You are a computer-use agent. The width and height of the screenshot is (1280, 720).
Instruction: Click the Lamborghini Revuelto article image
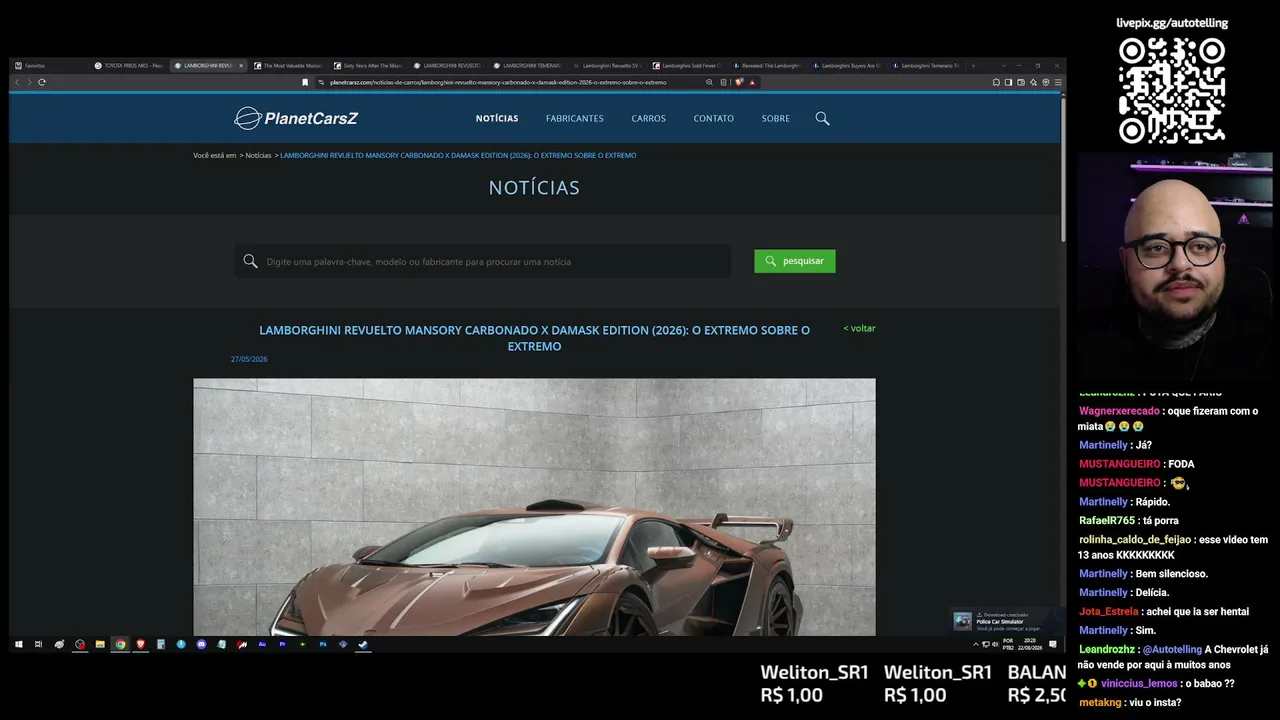[534, 507]
